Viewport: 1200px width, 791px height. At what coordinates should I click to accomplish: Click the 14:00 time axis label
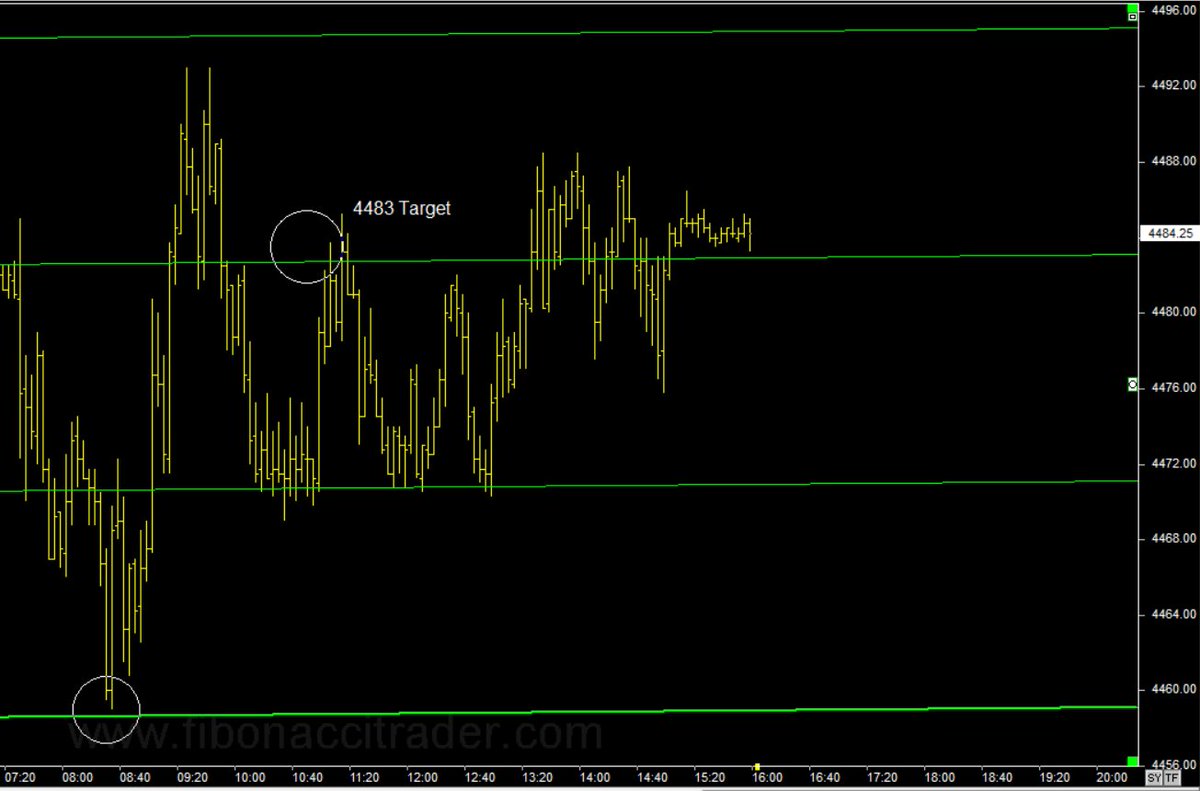[x=595, y=778]
